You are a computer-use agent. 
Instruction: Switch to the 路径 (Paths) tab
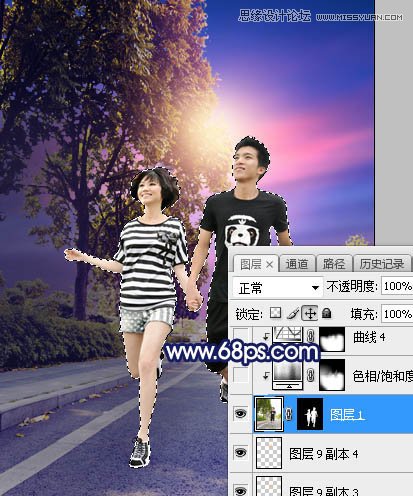tap(334, 264)
